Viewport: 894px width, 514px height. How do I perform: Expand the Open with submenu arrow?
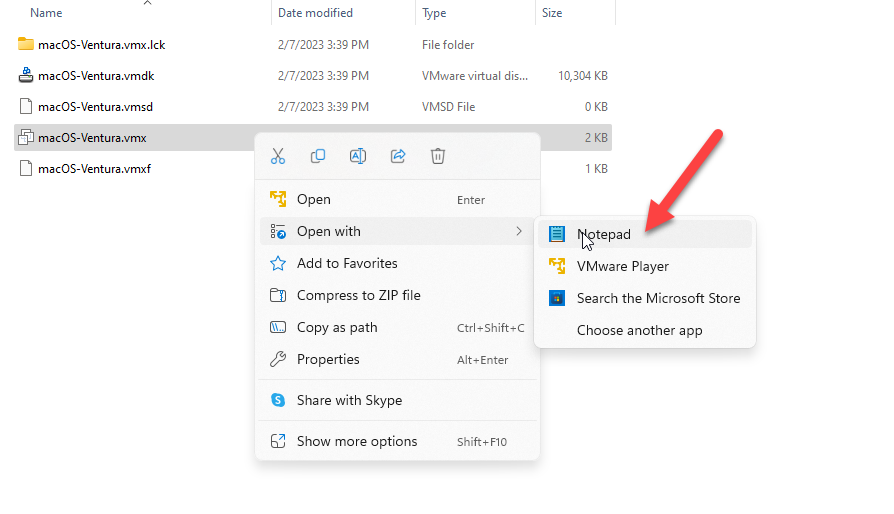[518, 231]
